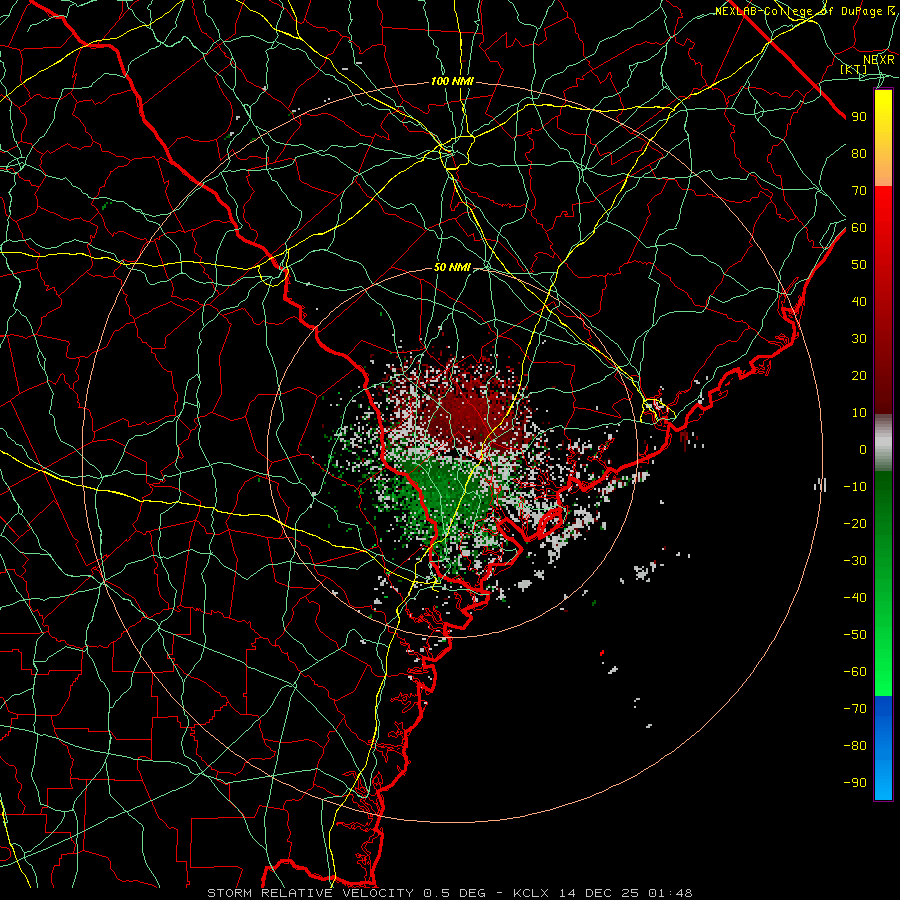Click the 80 value on the velocity scale

859,153
